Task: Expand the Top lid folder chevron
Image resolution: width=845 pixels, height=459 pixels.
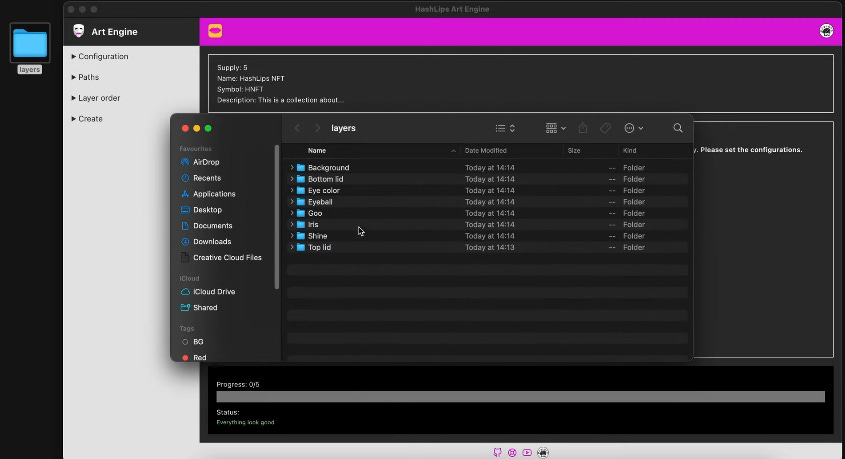Action: 292,247
